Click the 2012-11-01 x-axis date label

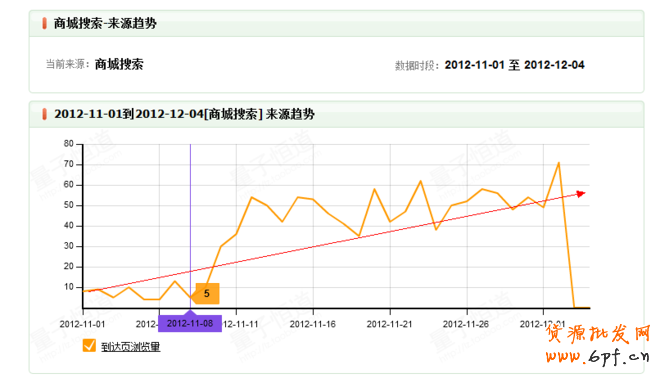pos(82,324)
